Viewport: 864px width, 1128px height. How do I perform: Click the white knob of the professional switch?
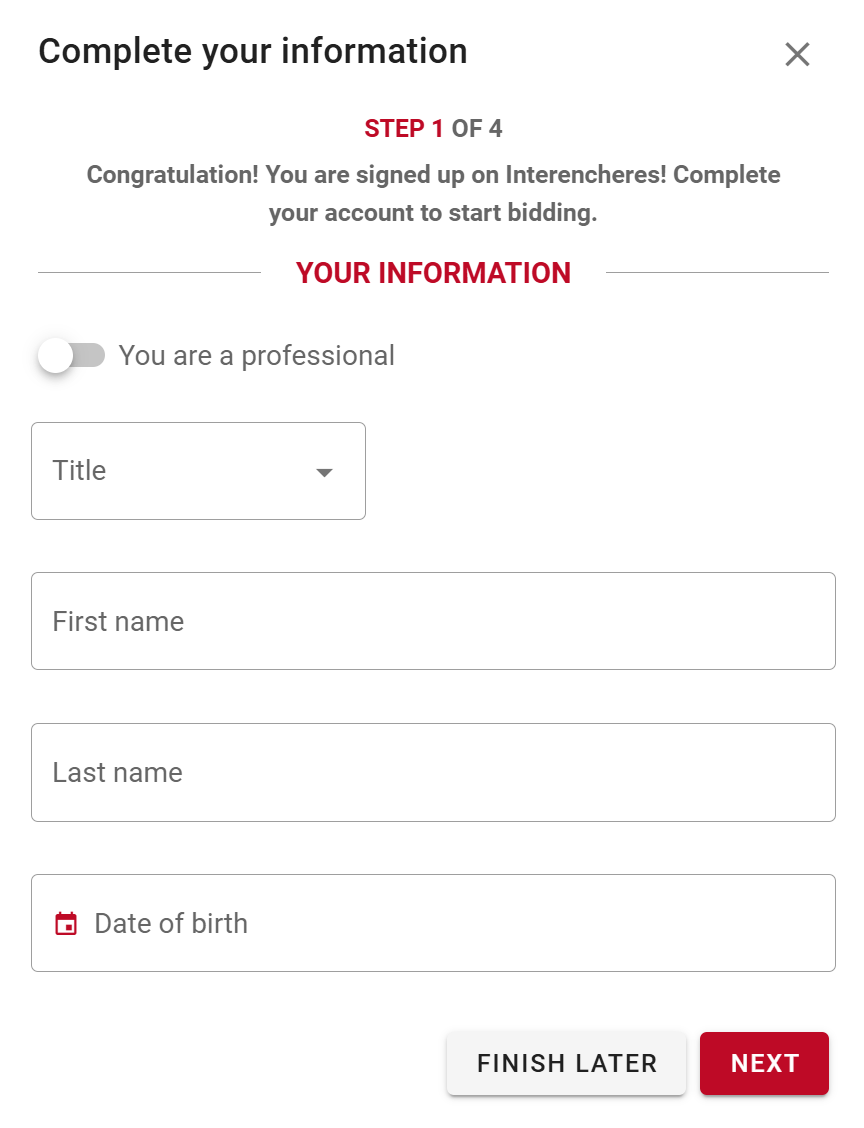tap(55, 355)
